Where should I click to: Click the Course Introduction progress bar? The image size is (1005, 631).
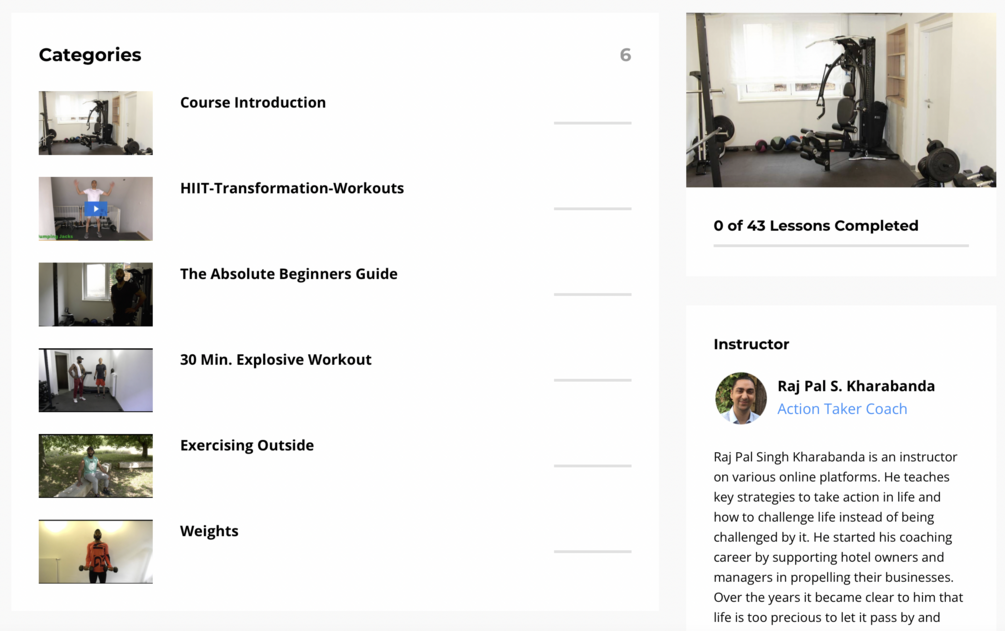(592, 123)
